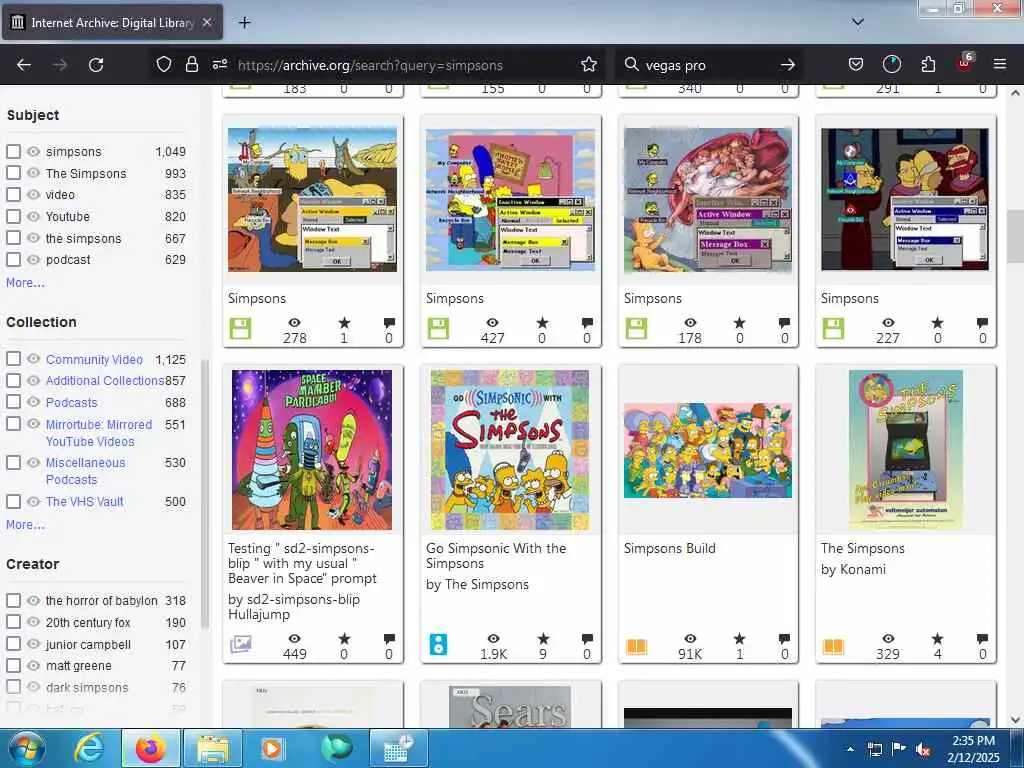Screen dimensions: 1024x768
Task: Open Windows Explorer folder in taskbar
Action: pos(213,749)
